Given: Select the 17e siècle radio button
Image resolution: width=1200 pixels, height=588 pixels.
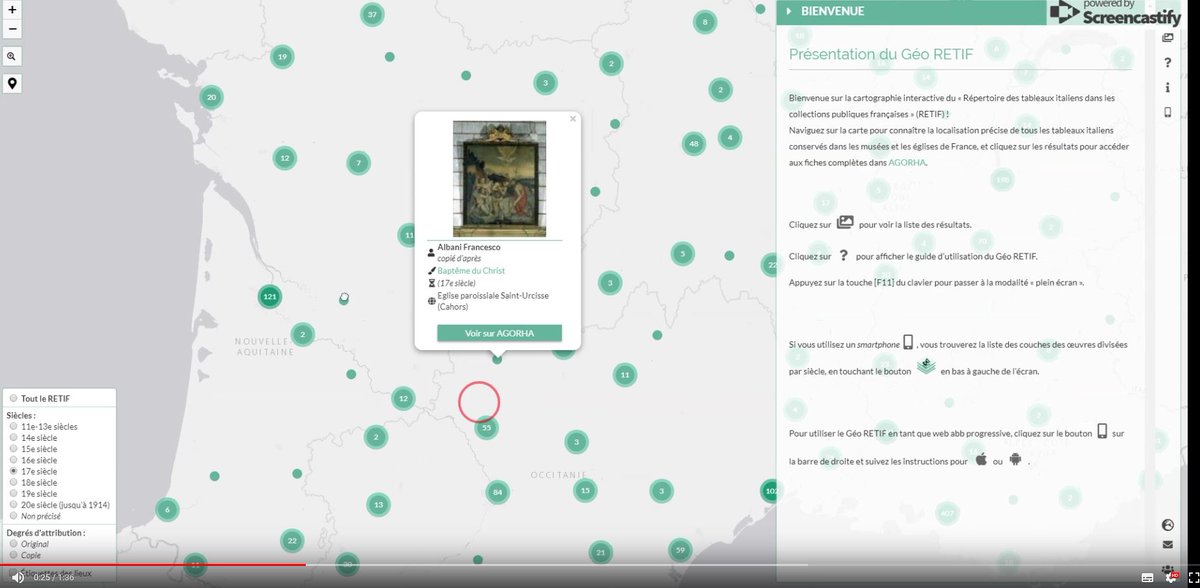Looking at the screenshot, I should click(x=14, y=470).
